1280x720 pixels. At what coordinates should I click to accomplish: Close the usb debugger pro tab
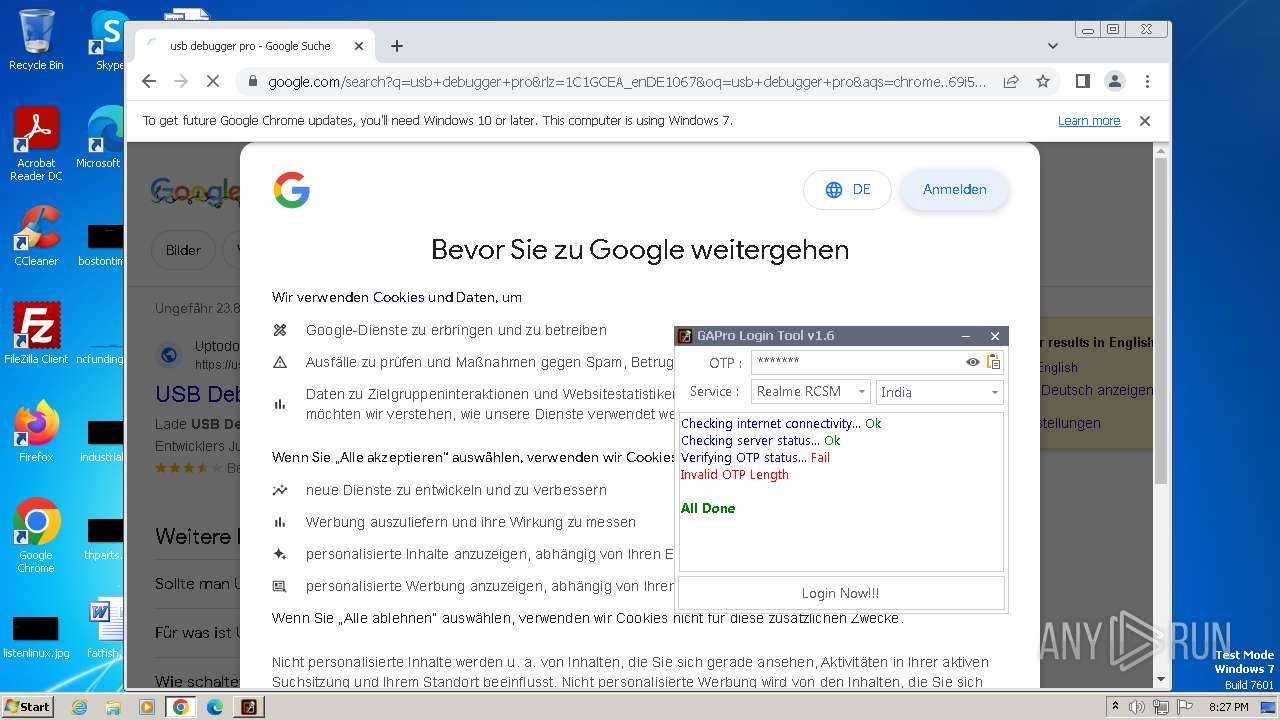(359, 46)
